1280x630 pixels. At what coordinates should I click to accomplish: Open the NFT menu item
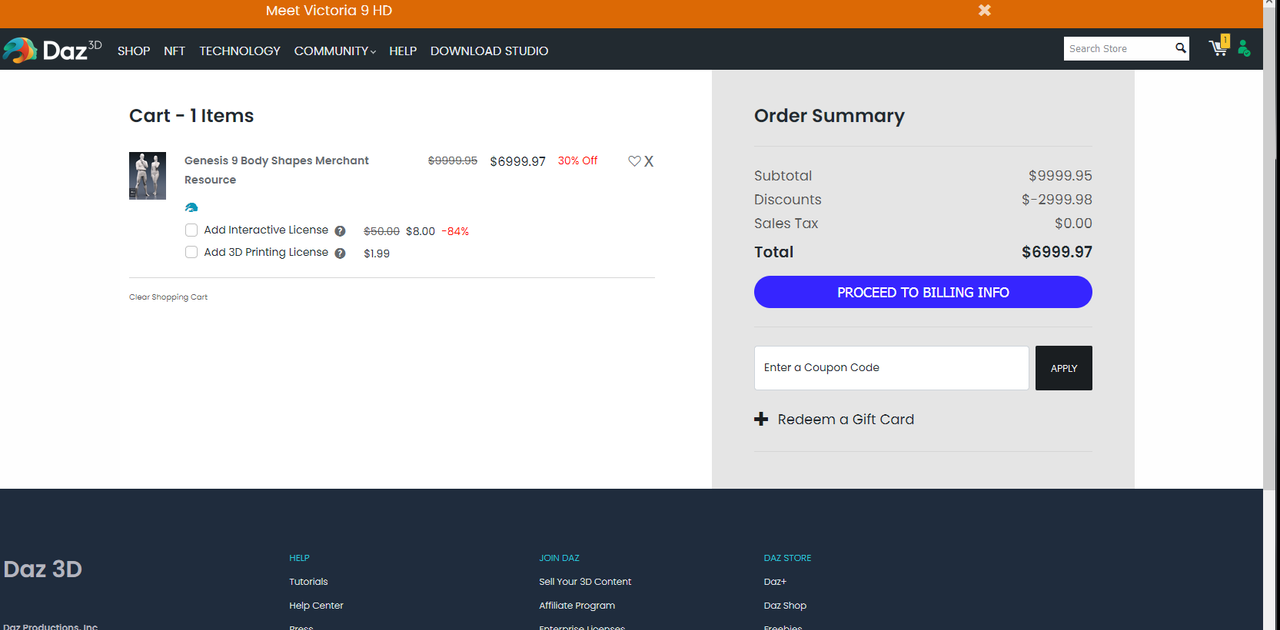(175, 51)
